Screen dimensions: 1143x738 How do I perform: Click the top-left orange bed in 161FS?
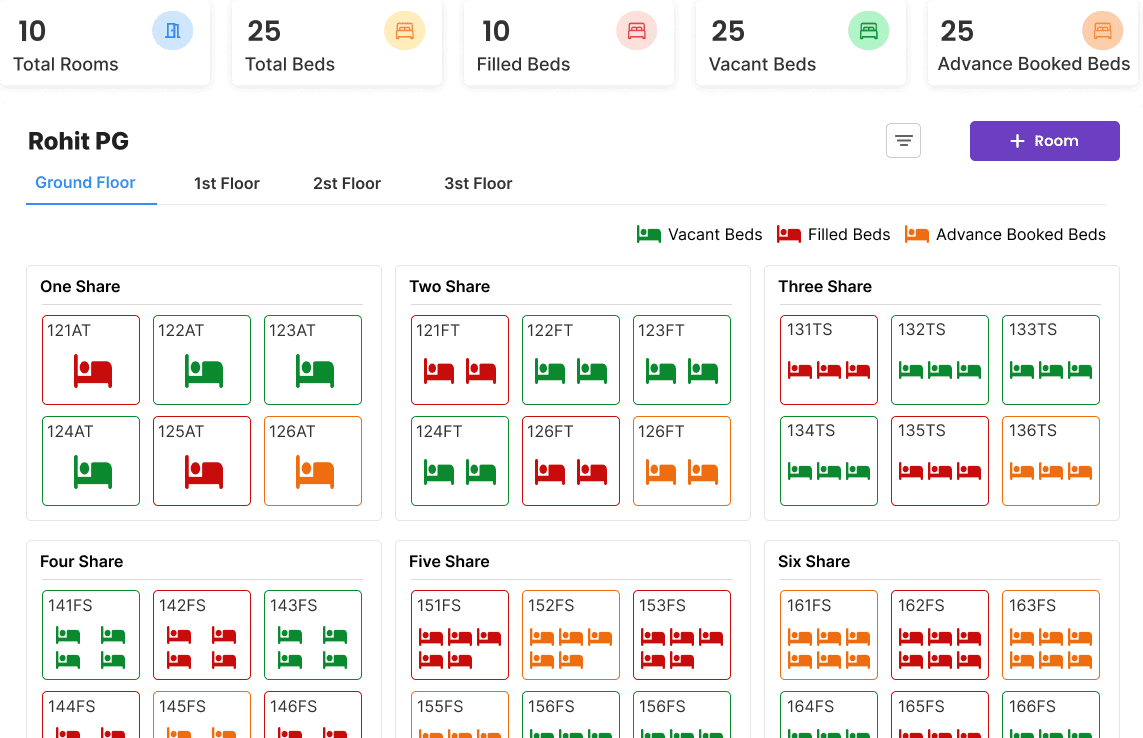tap(800, 637)
